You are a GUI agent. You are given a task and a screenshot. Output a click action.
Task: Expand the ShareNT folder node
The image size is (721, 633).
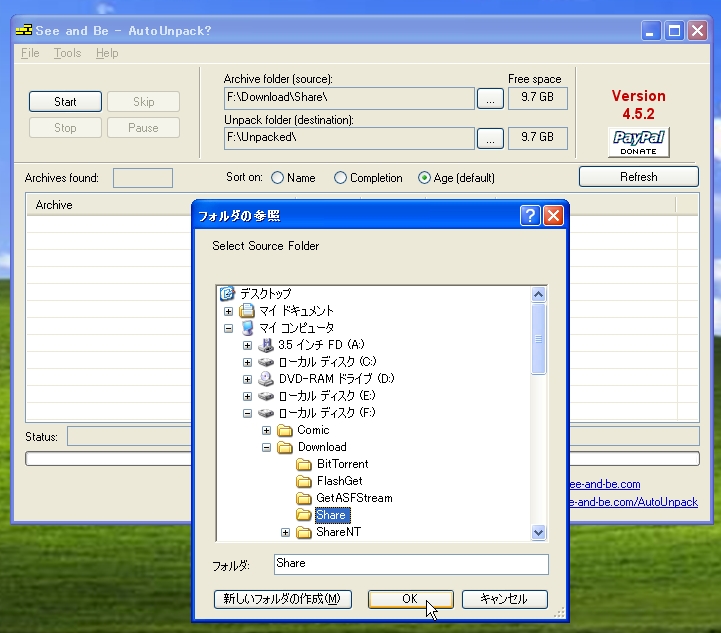click(x=286, y=532)
